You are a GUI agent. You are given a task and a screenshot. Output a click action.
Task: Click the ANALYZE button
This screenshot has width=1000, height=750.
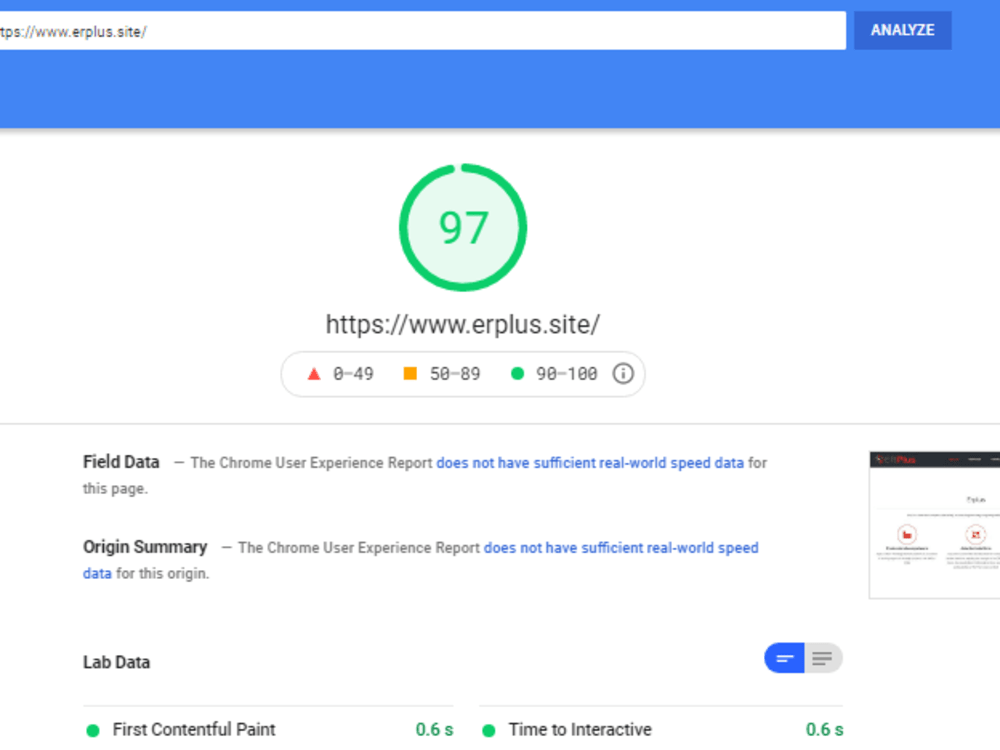pos(902,30)
